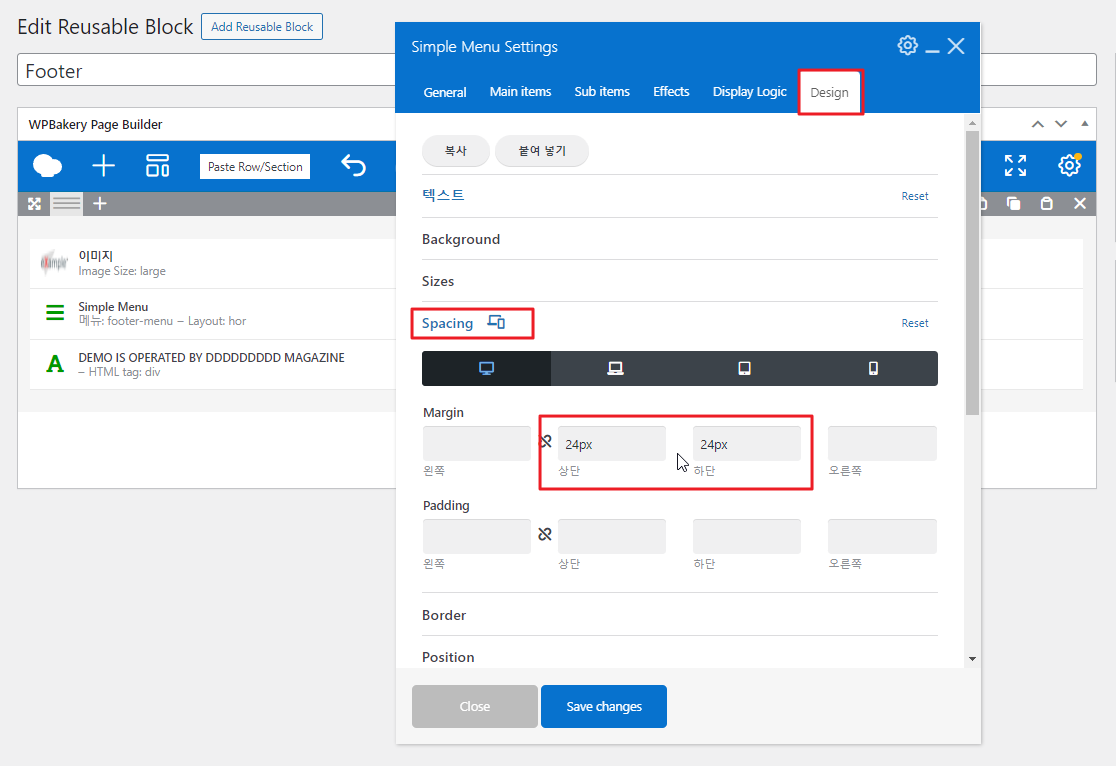Open the Main items tab
The image size is (1116, 766).
(520, 92)
